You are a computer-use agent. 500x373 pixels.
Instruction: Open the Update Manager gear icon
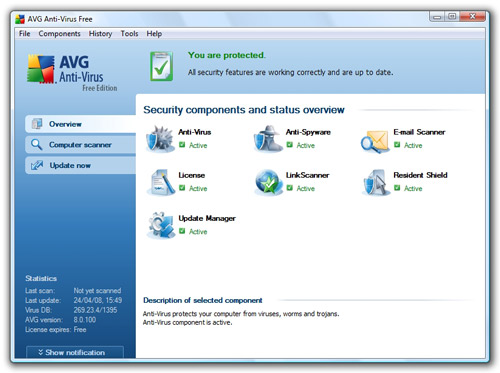click(x=161, y=225)
